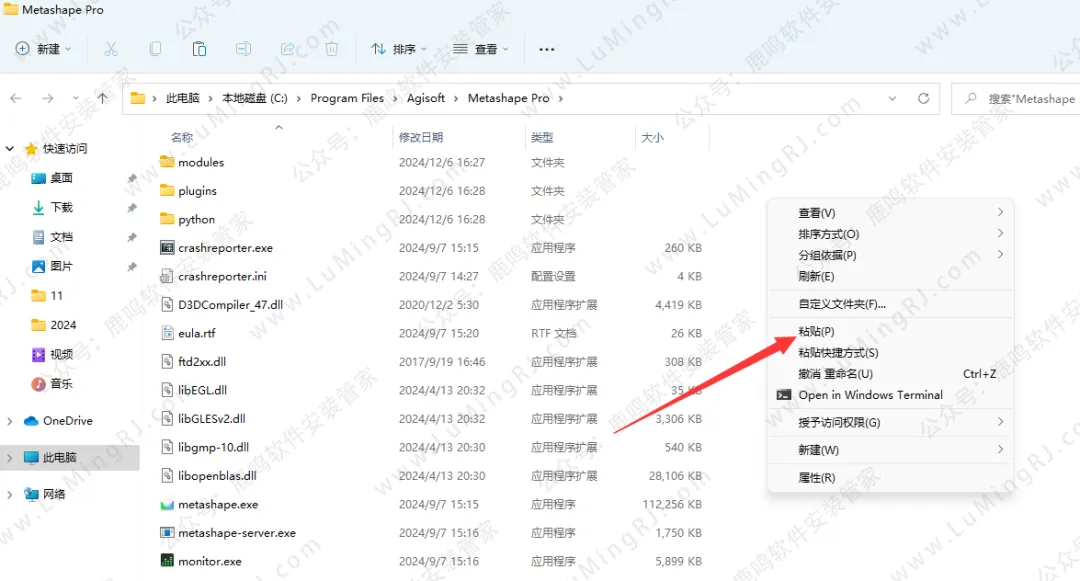This screenshot has height=581, width=1080.
Task: Open the 新建 (New) toolbar dropdown
Action: [x=44, y=49]
